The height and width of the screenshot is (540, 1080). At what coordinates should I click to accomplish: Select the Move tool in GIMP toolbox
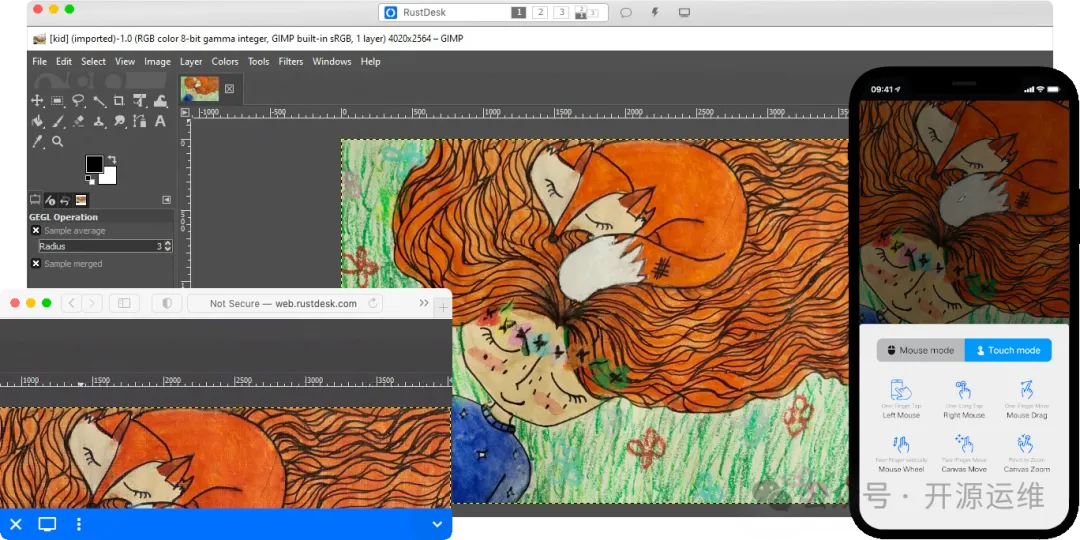[37, 101]
